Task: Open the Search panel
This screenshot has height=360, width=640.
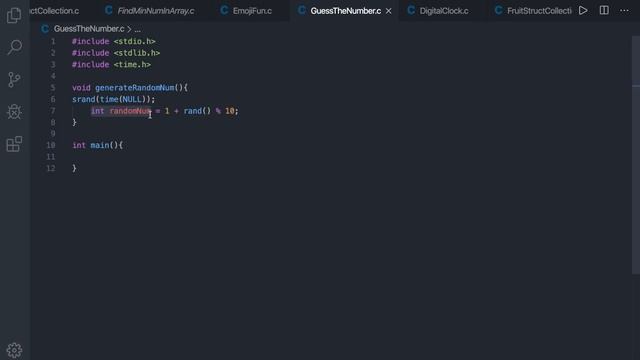Action: point(14,47)
